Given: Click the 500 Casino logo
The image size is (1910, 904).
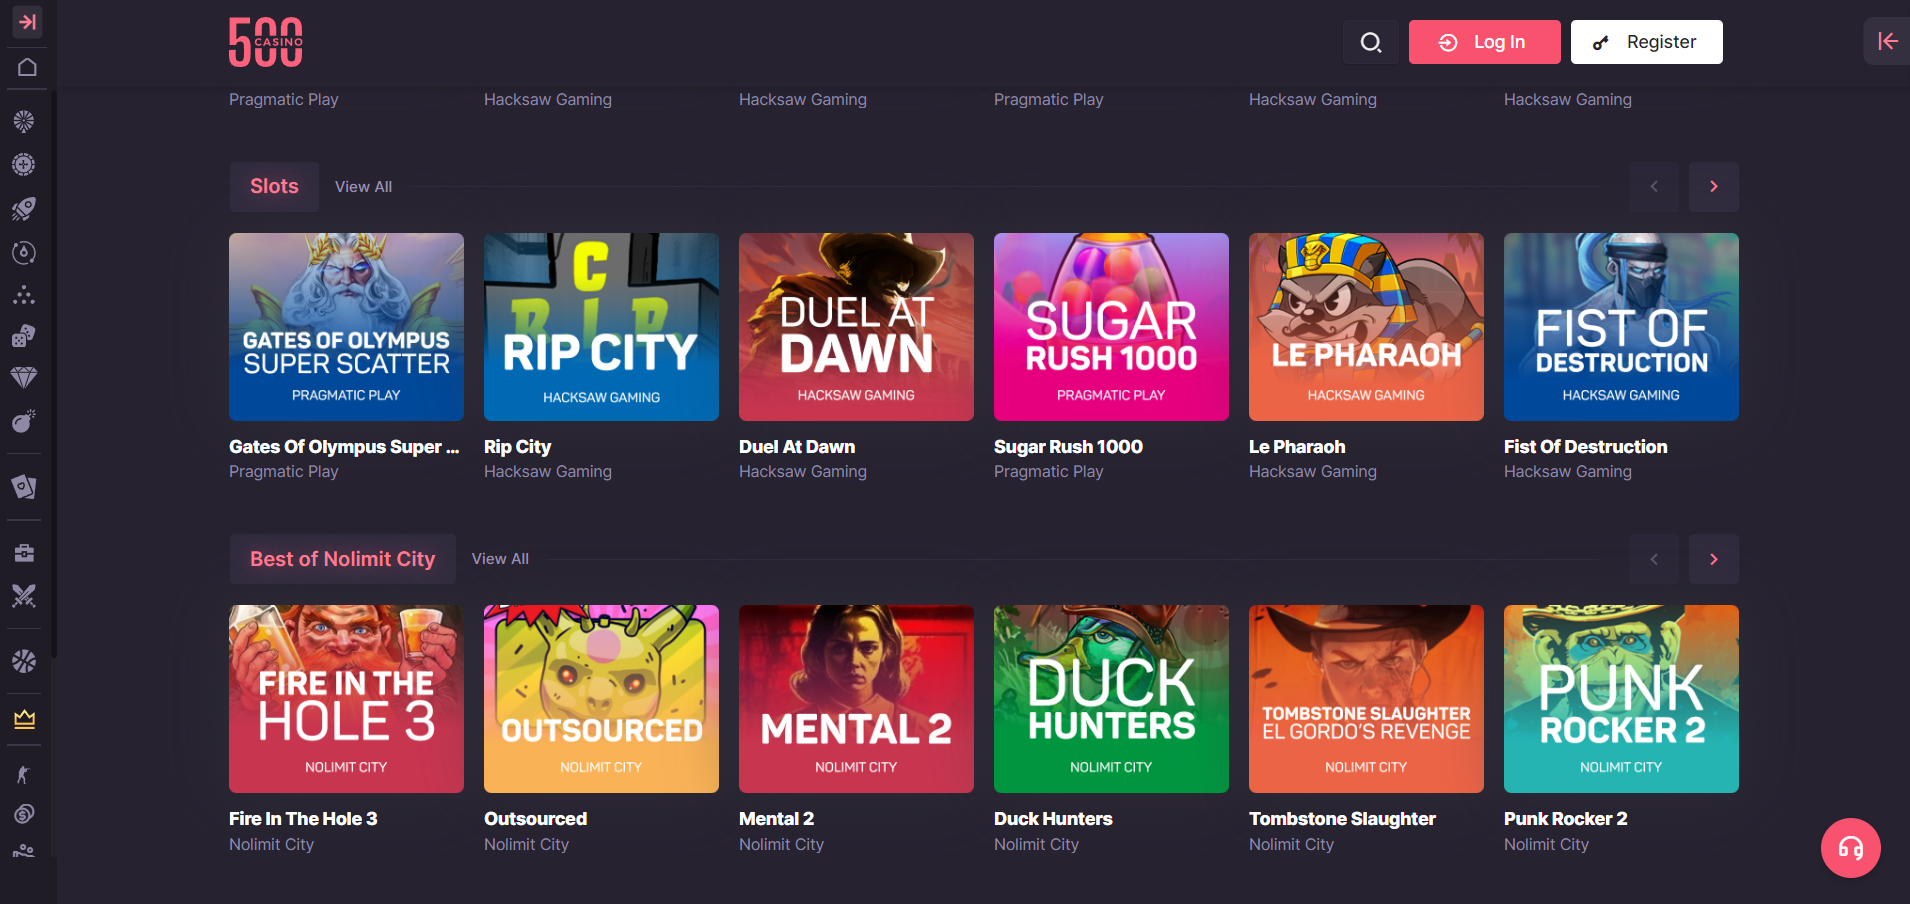Looking at the screenshot, I should 265,42.
